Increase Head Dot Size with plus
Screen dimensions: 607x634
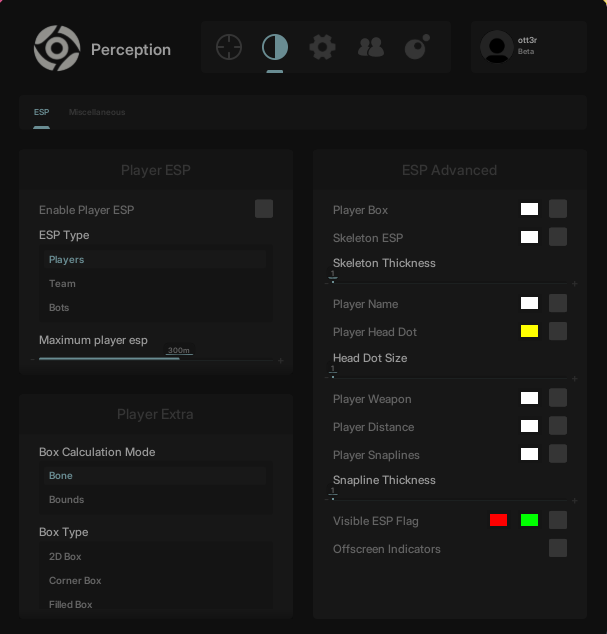tap(575, 379)
